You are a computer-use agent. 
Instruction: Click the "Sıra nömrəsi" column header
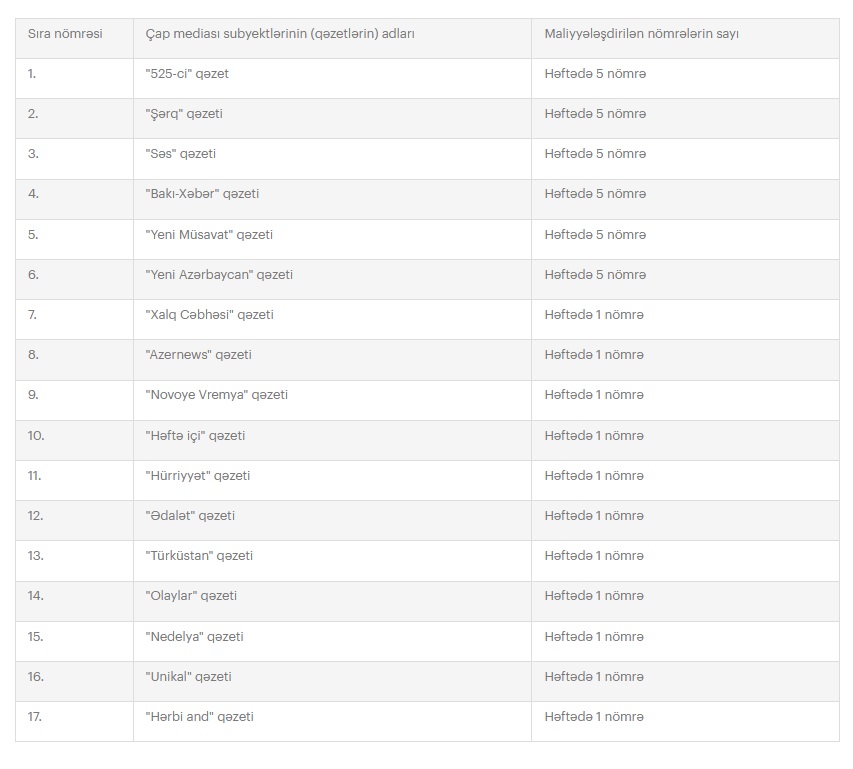65,34
